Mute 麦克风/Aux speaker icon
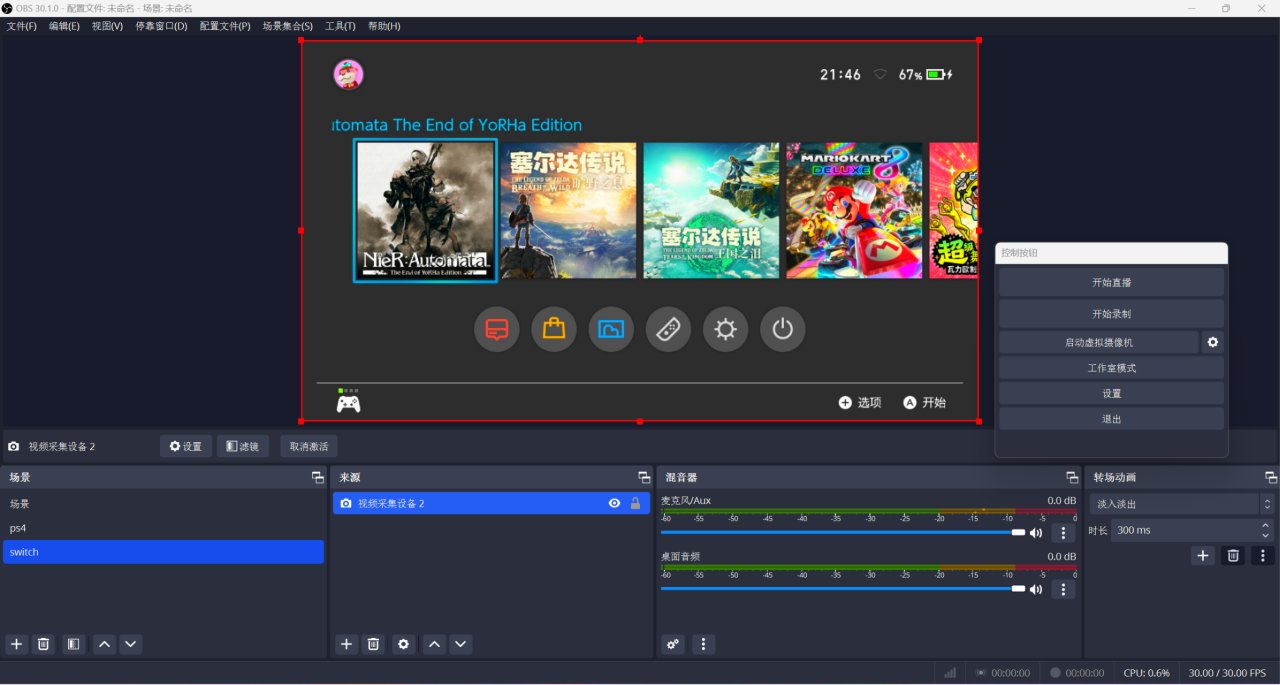This screenshot has width=1280, height=685. click(1036, 533)
